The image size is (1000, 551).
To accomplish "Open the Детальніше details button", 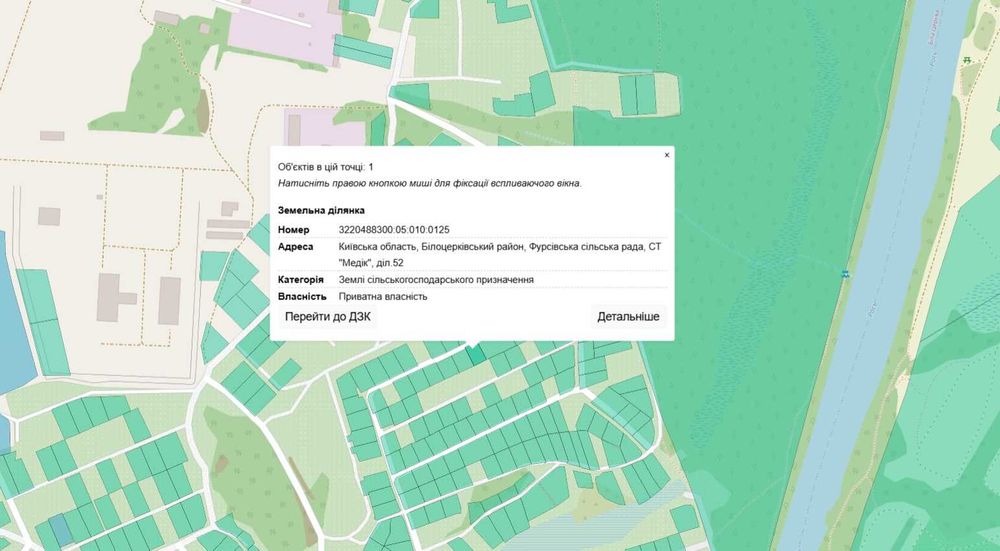I will click(628, 317).
